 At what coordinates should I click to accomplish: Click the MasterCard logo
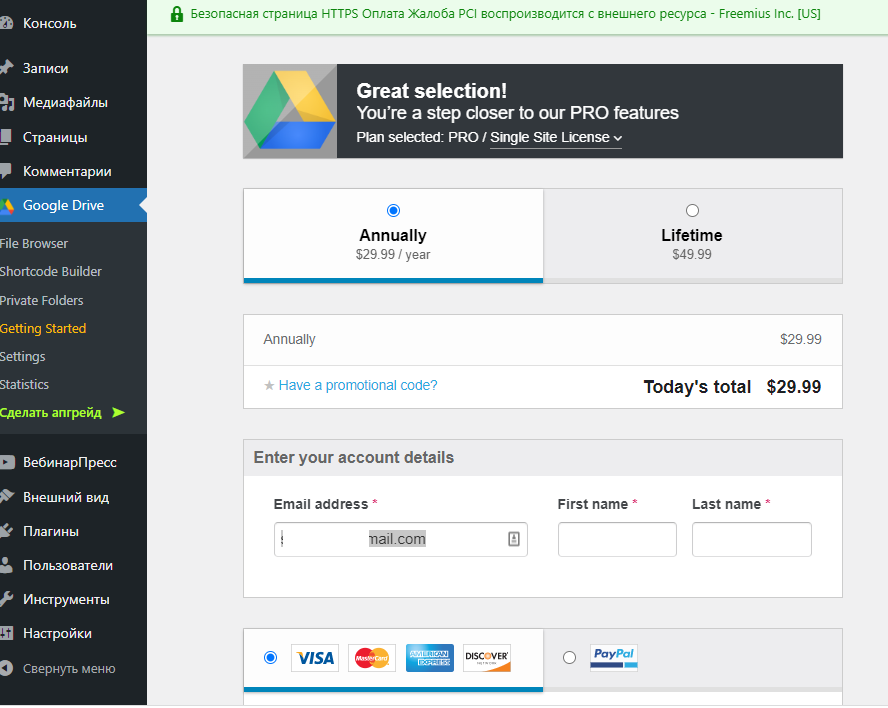click(x=372, y=658)
